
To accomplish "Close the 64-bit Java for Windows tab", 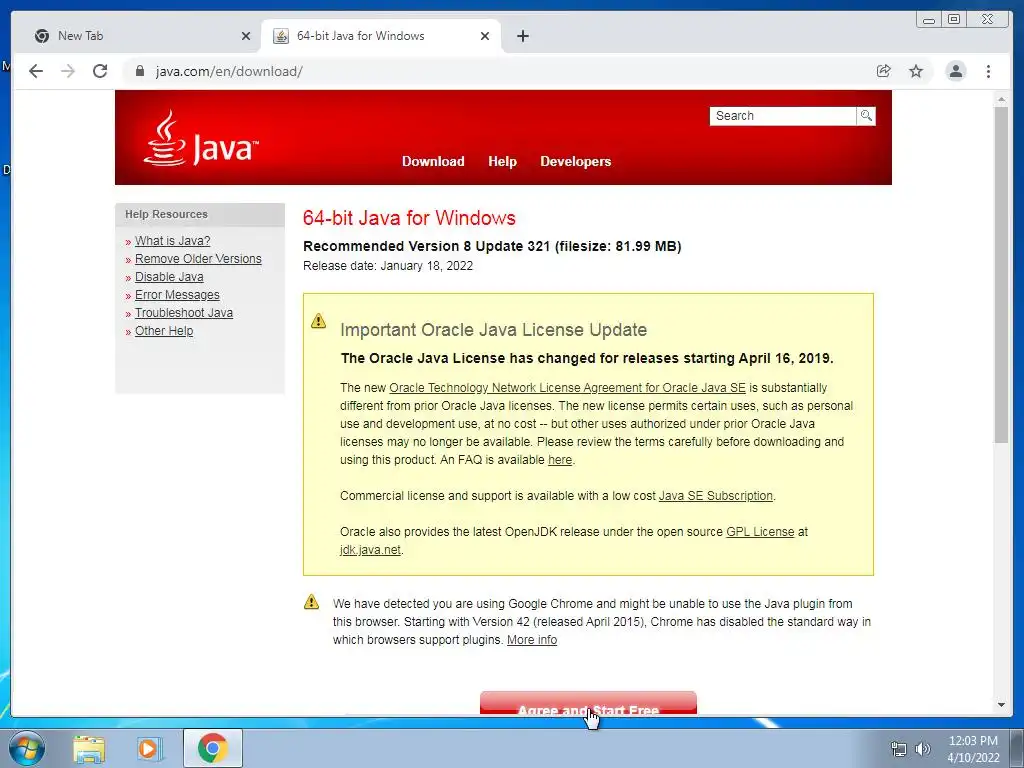I will (x=485, y=36).
